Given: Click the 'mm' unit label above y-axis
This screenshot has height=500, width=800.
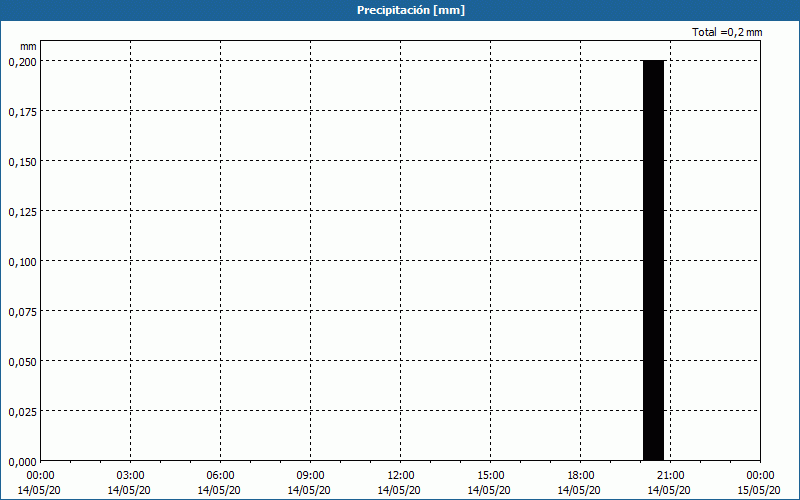Looking at the screenshot, I should point(28,46).
